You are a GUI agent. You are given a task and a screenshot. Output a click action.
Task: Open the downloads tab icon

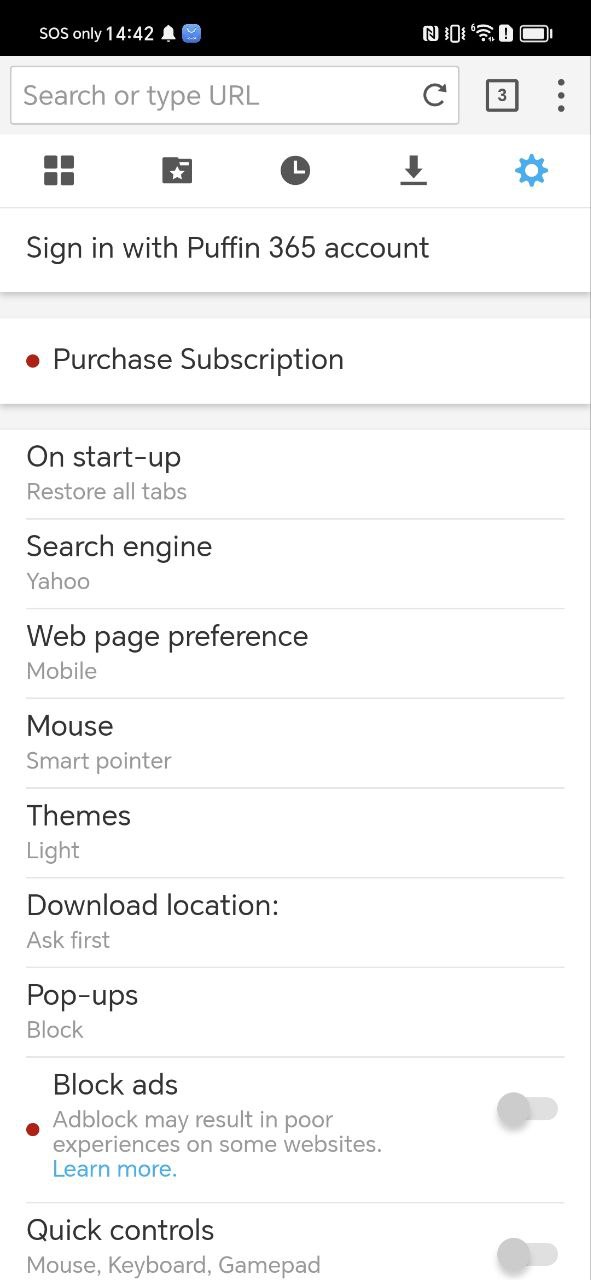click(413, 171)
